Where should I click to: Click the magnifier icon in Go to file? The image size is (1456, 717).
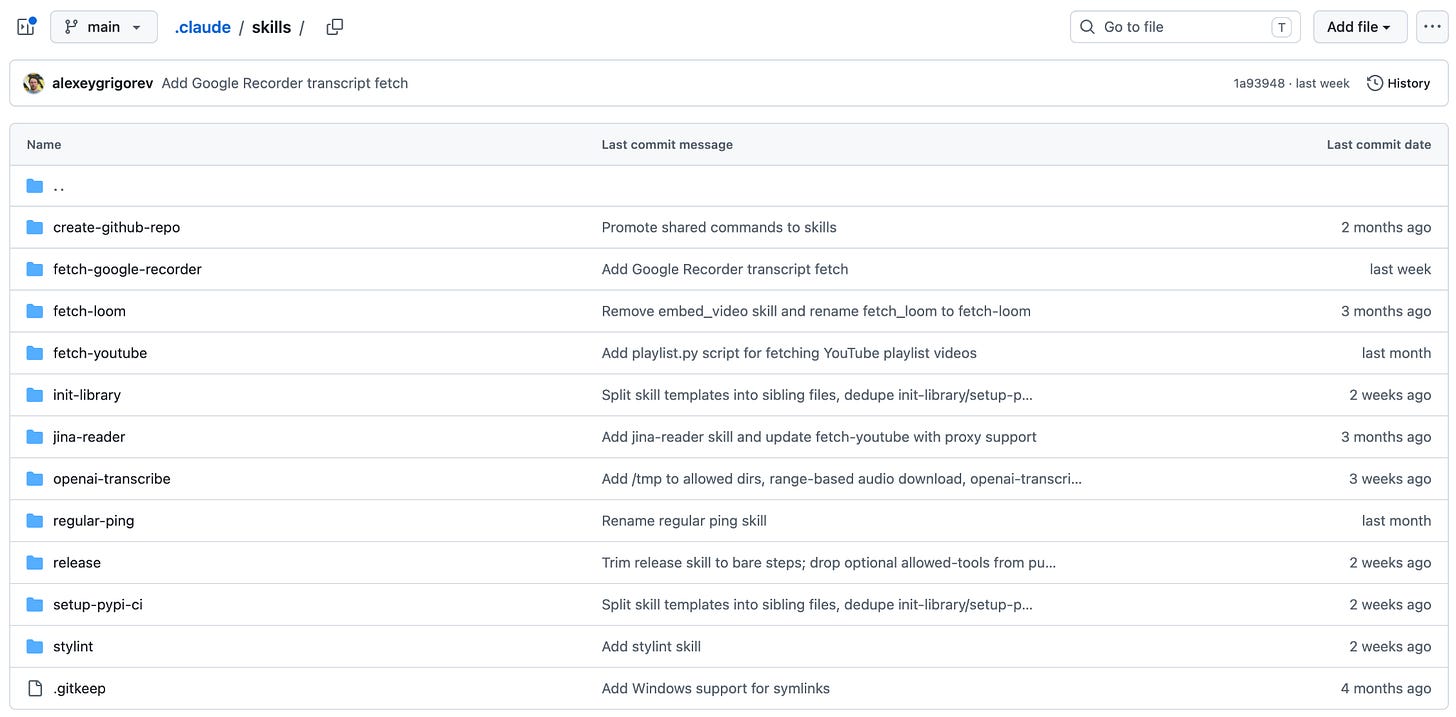(x=1087, y=27)
